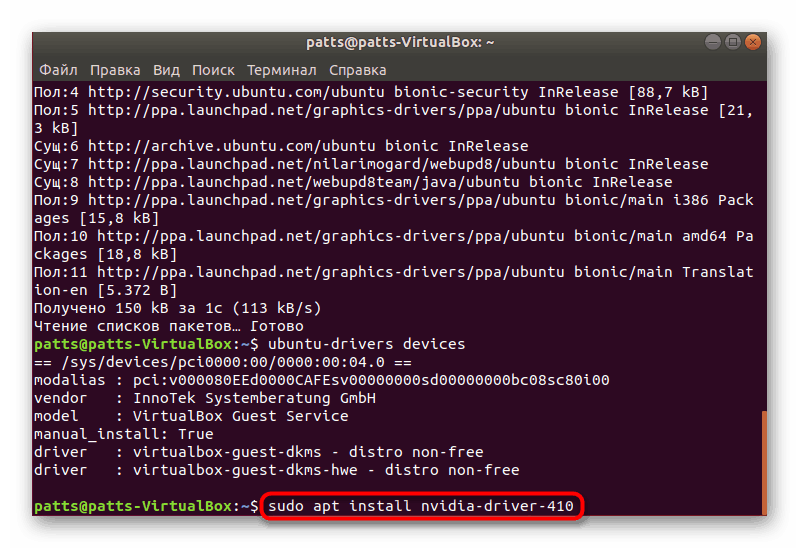Viewport: 799px width, 548px height.
Task: Click the terminal vertical scrollbar thumb
Action: pyautogui.click(x=764, y=463)
